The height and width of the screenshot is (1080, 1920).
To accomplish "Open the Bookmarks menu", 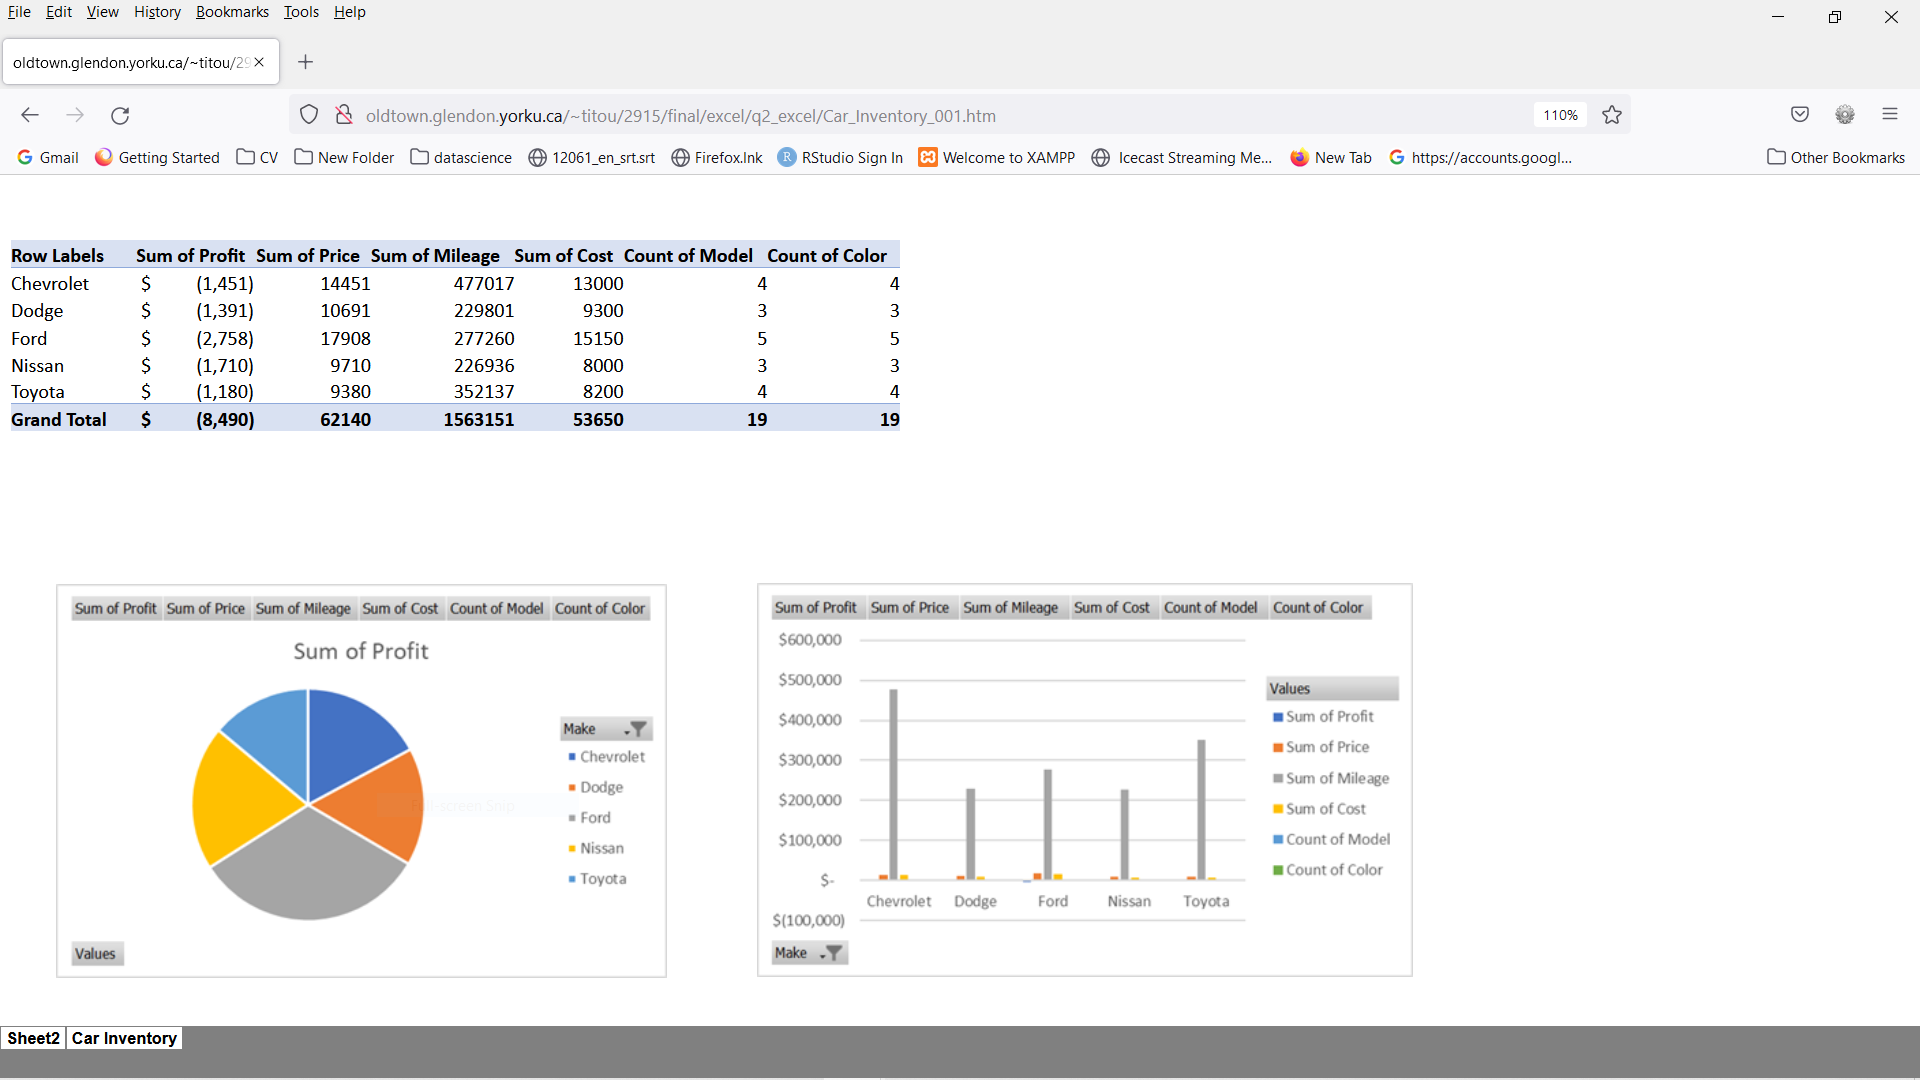I will tap(232, 12).
